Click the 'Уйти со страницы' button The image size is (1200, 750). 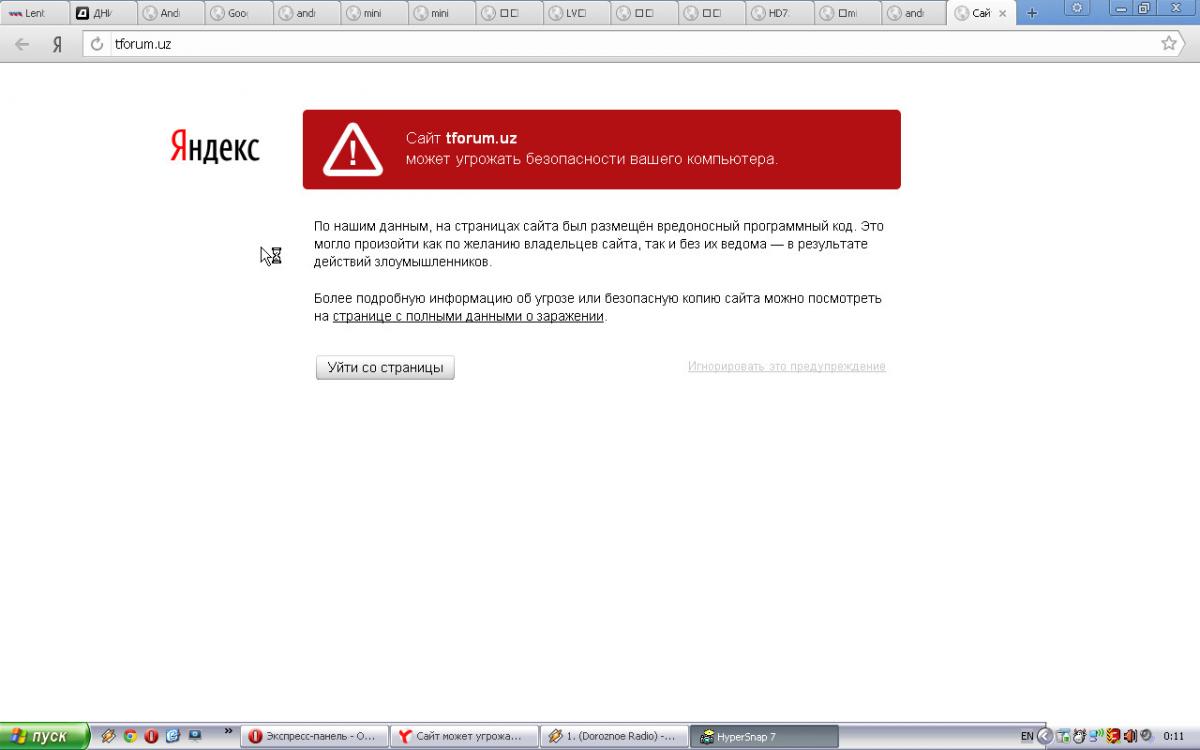tap(385, 367)
